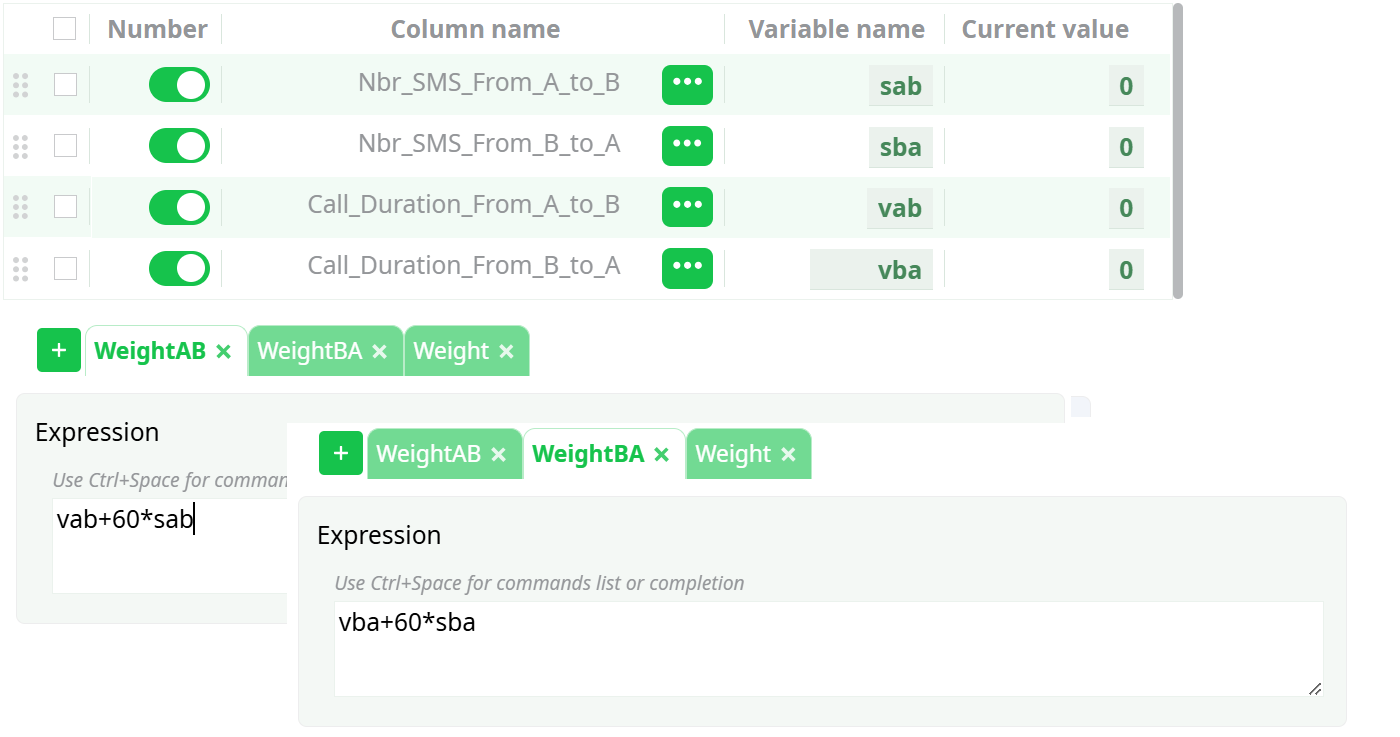
Task: Add a new expression tab in the upper tab bar
Action: 59,350
